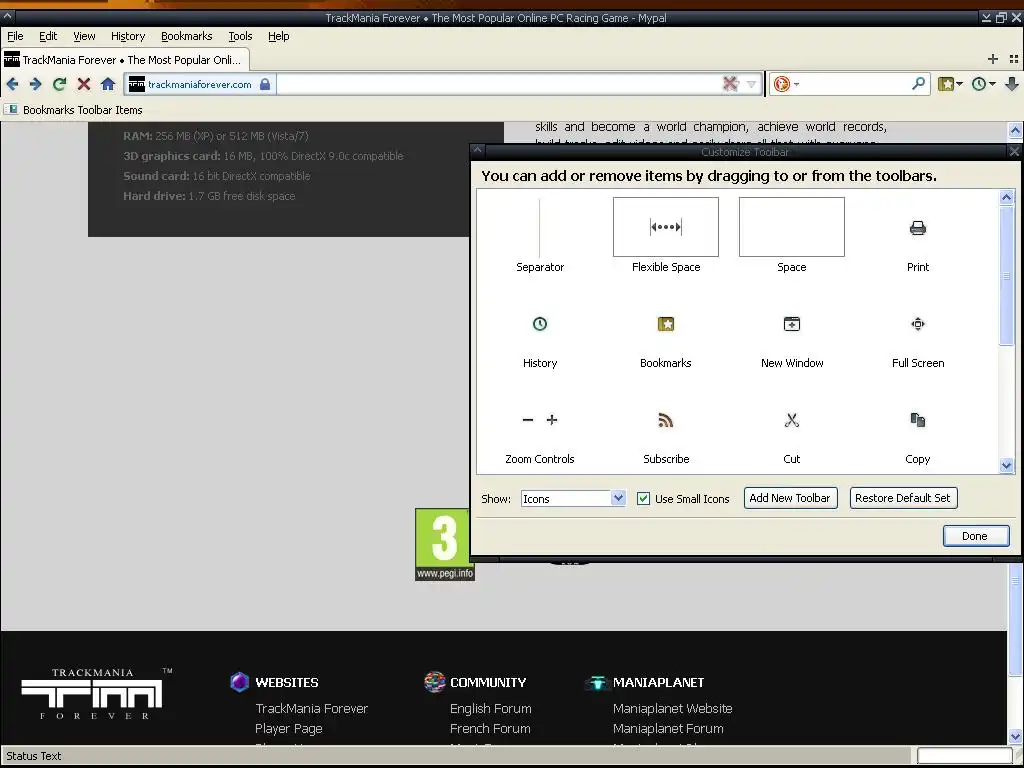Click Add New Toolbar button
1024x768 pixels.
coord(790,498)
